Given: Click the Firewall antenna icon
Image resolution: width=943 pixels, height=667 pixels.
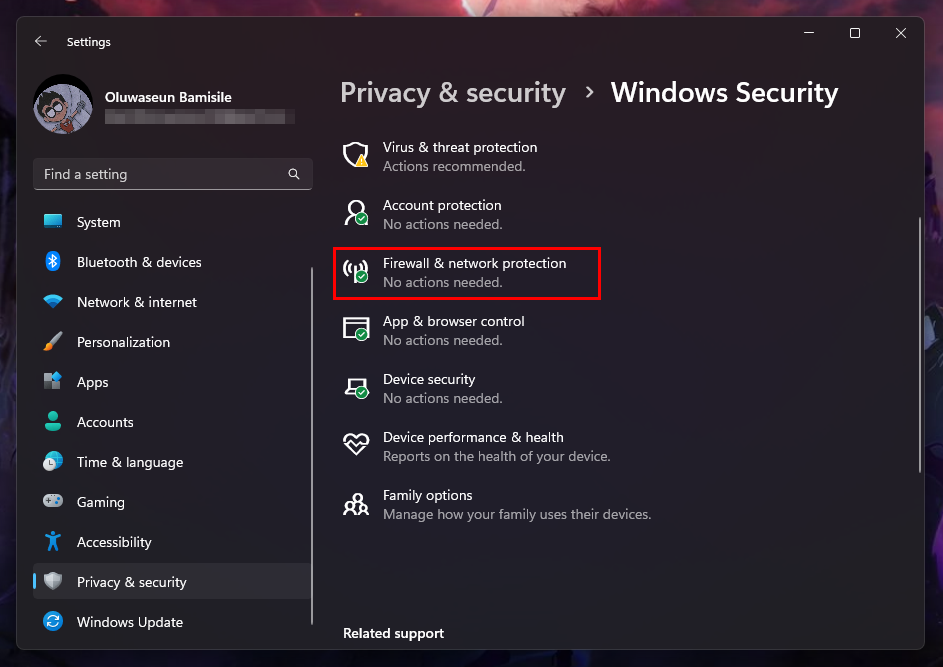Looking at the screenshot, I should (x=355, y=271).
